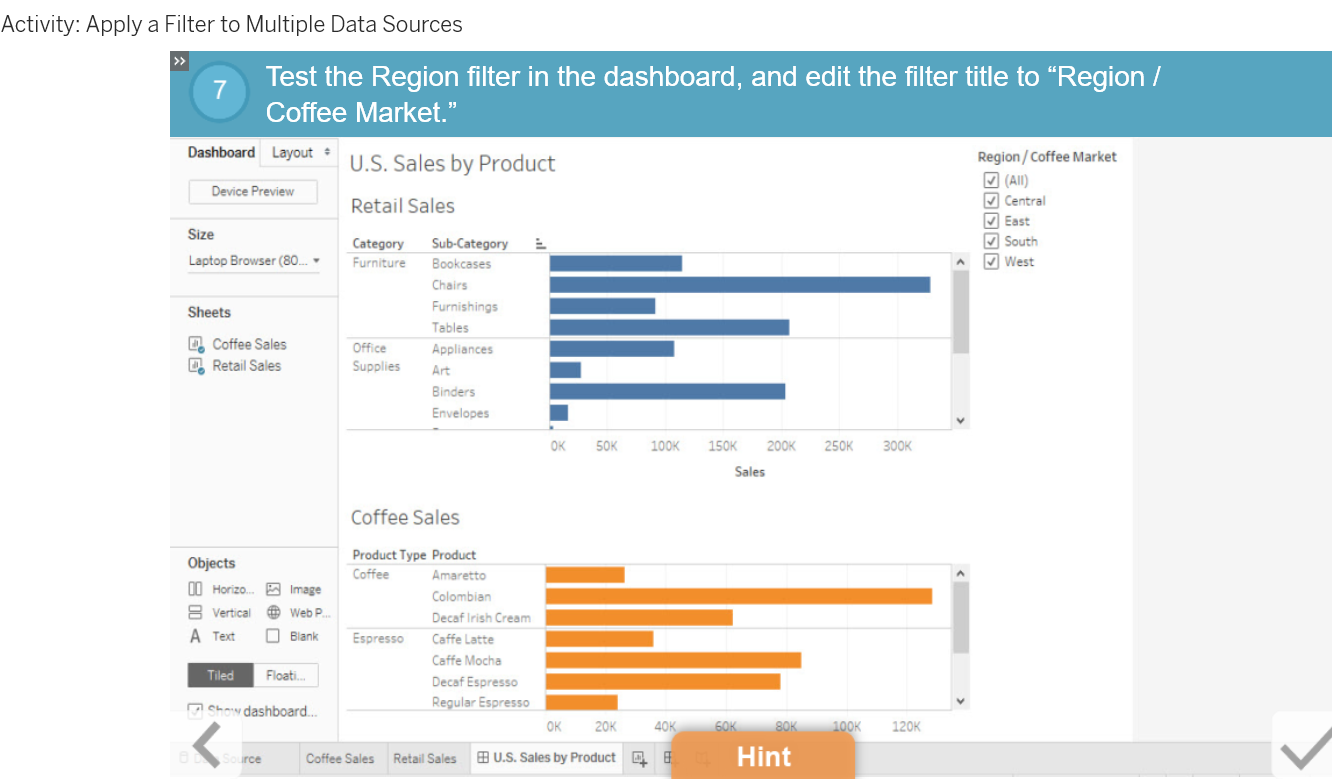
Task: Select the Tiled layout button
Action: tap(220, 675)
